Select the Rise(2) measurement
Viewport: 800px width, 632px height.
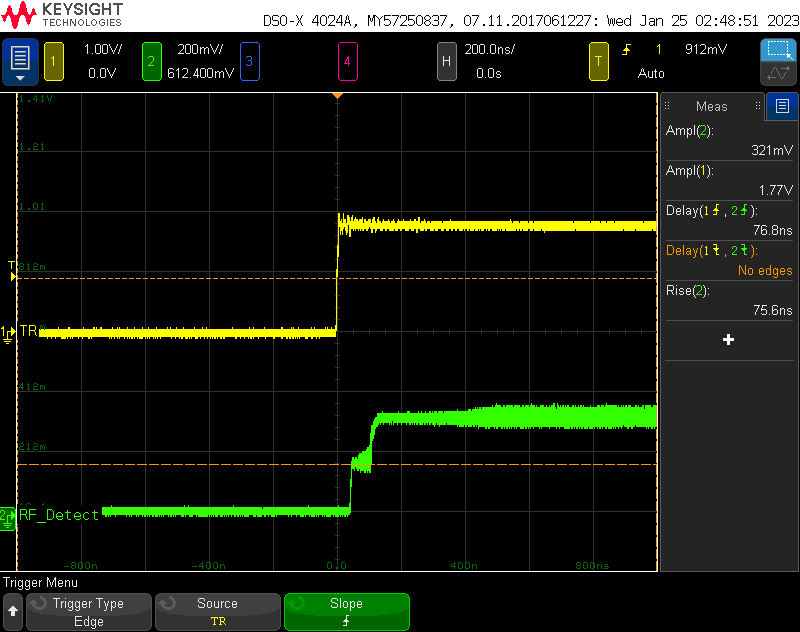point(729,300)
